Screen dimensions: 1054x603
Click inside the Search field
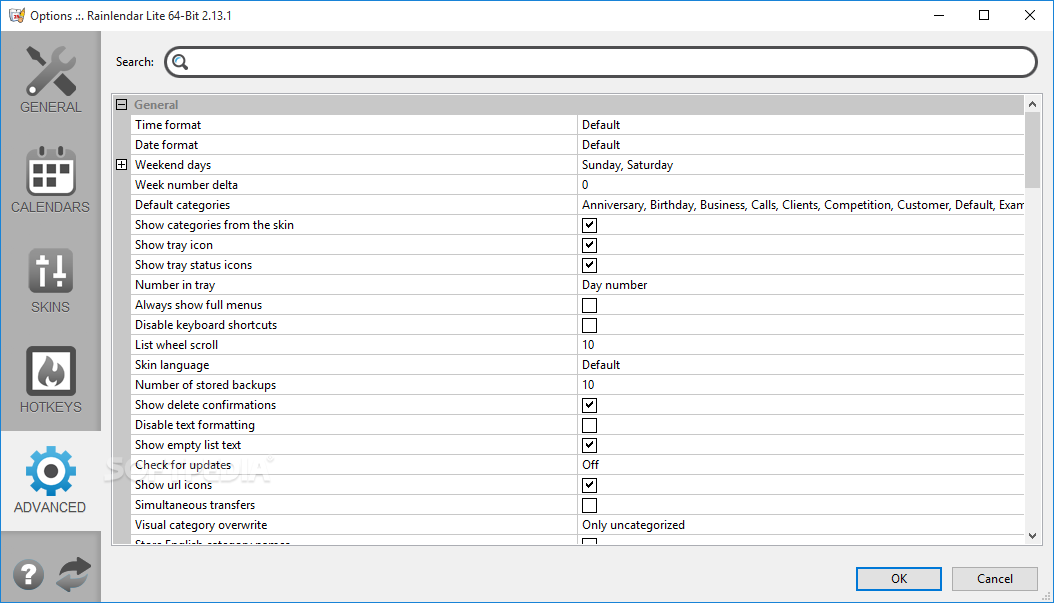pyautogui.click(x=601, y=63)
